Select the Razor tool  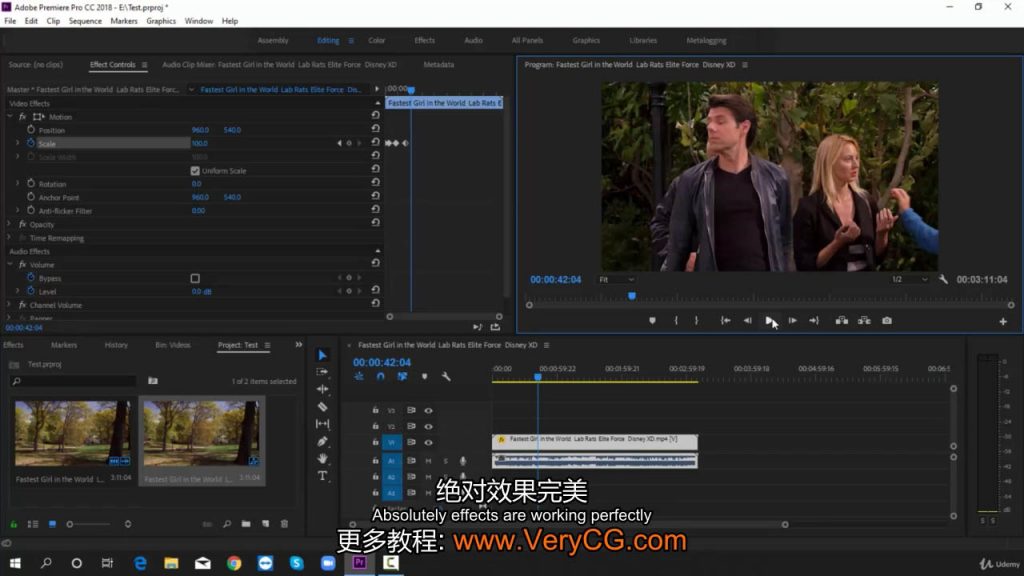[x=323, y=406]
